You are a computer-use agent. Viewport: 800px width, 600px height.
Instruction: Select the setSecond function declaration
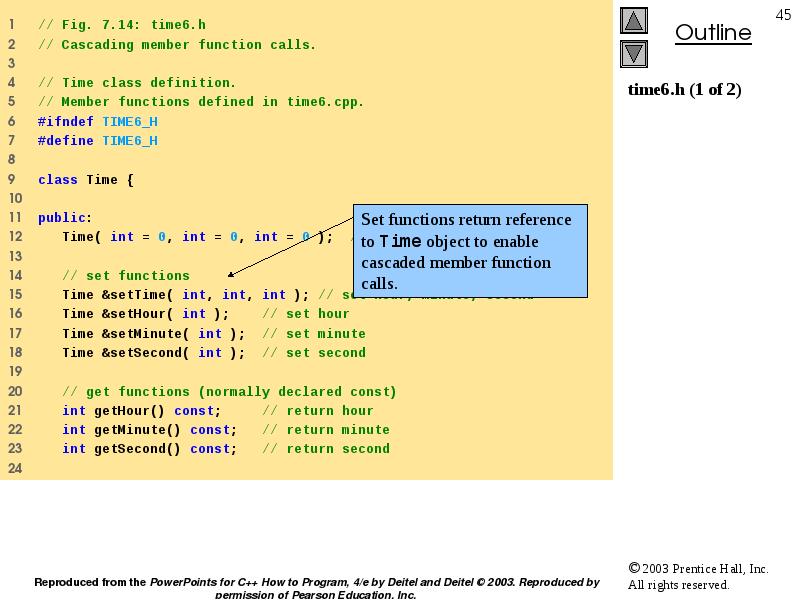tap(153, 353)
